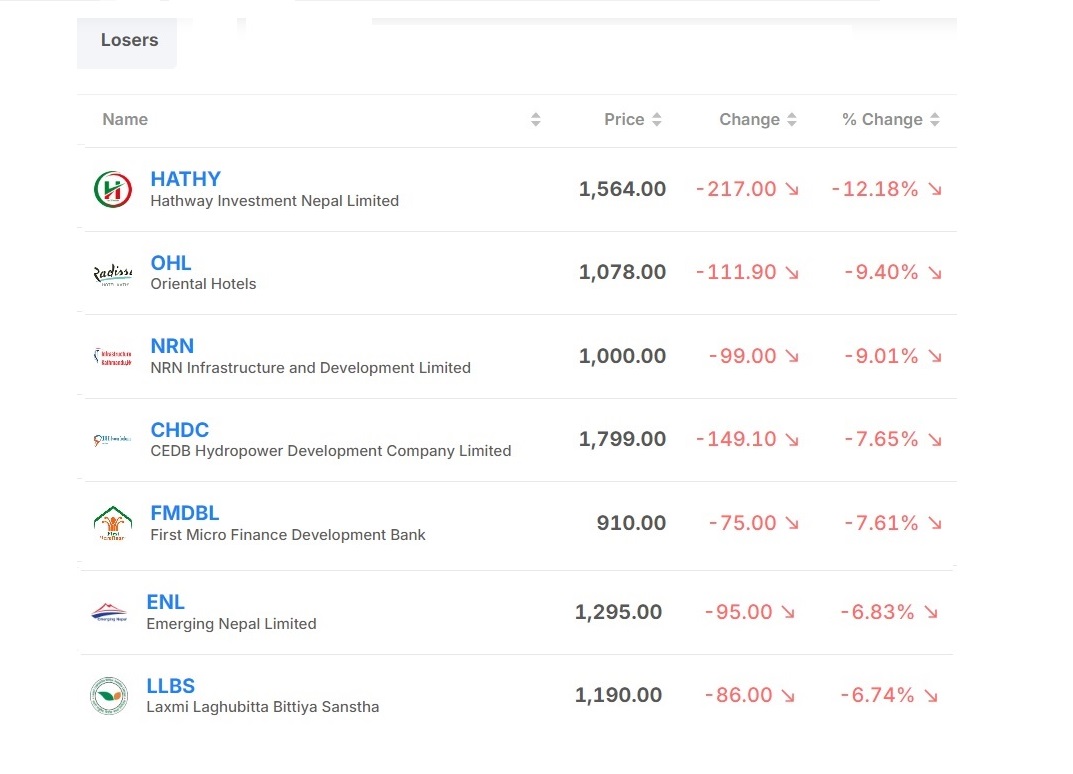This screenshot has height=774, width=1073.
Task: Open the HATHY stock symbol link
Action: pos(185,179)
